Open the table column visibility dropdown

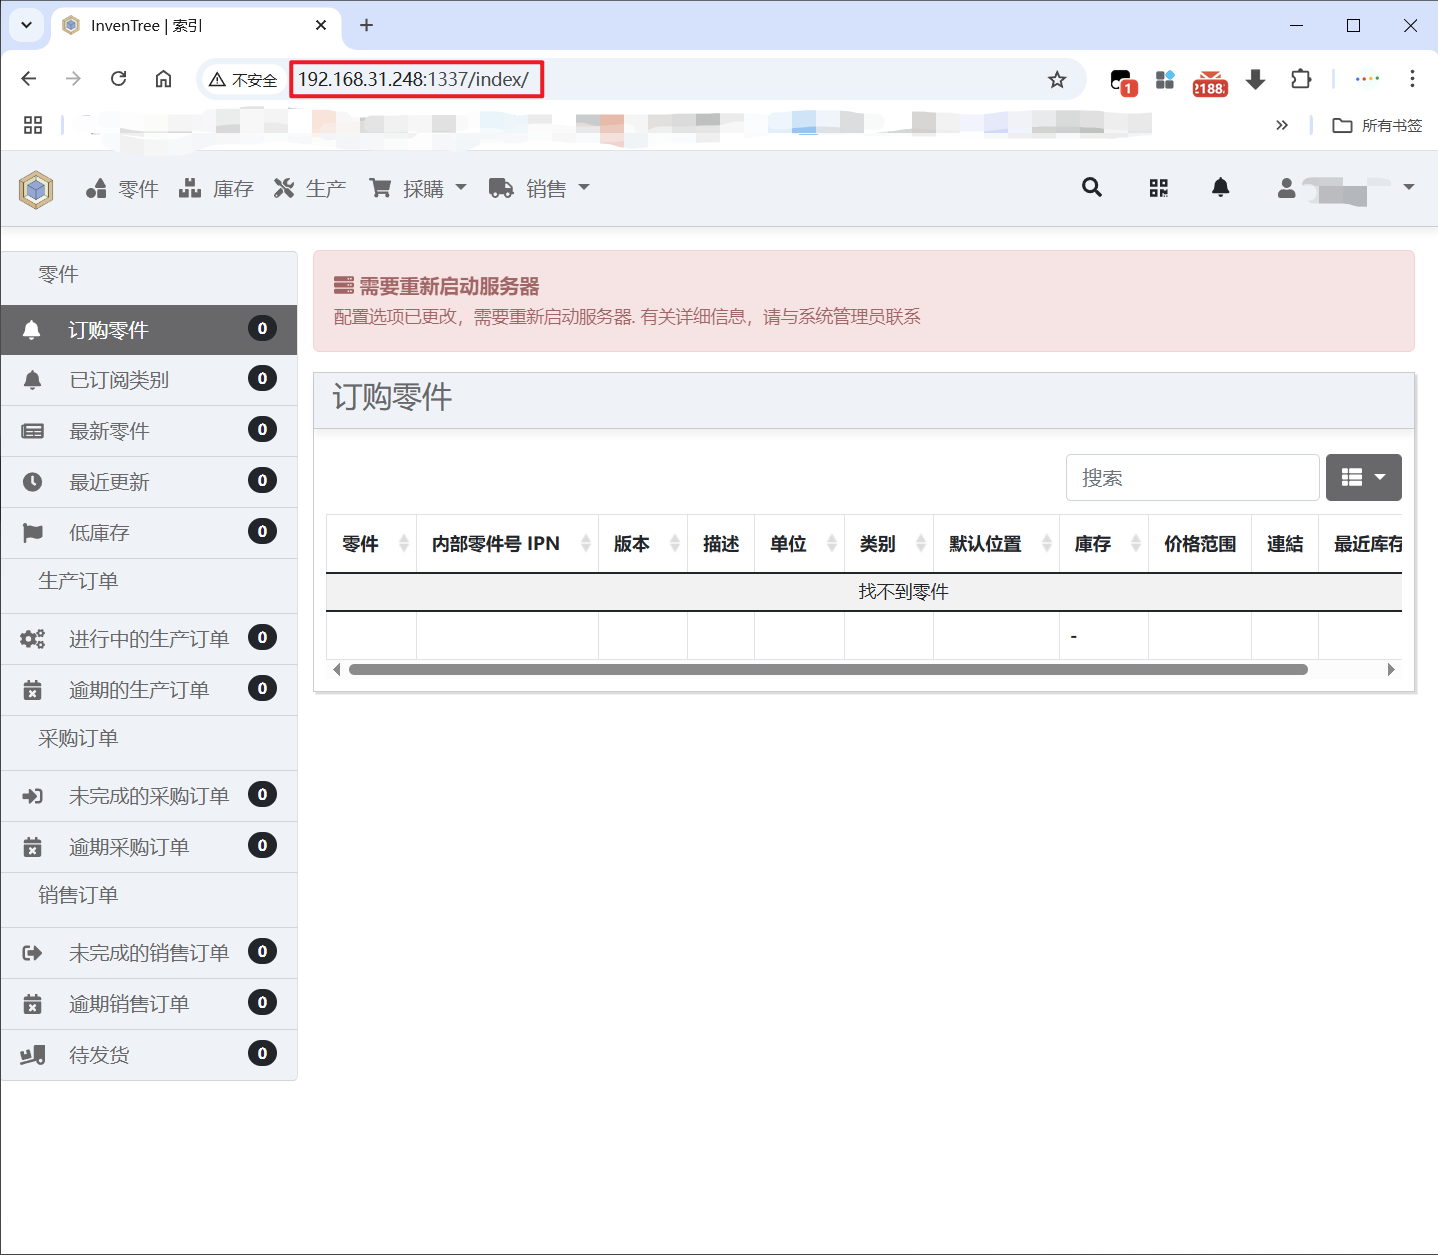point(1363,477)
